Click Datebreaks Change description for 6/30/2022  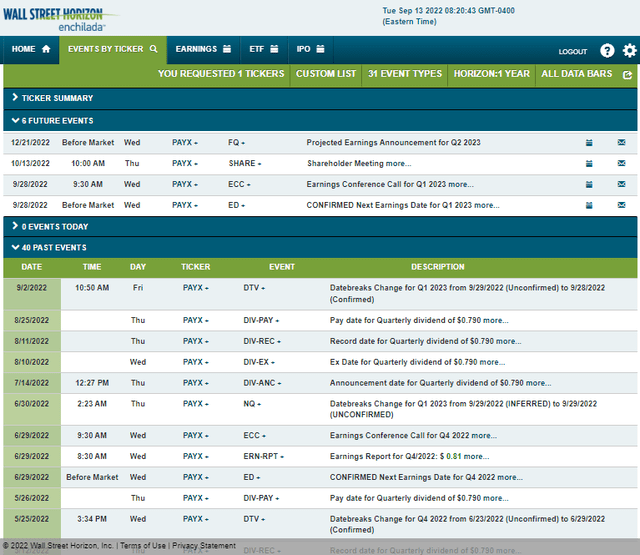pyautogui.click(x=463, y=409)
